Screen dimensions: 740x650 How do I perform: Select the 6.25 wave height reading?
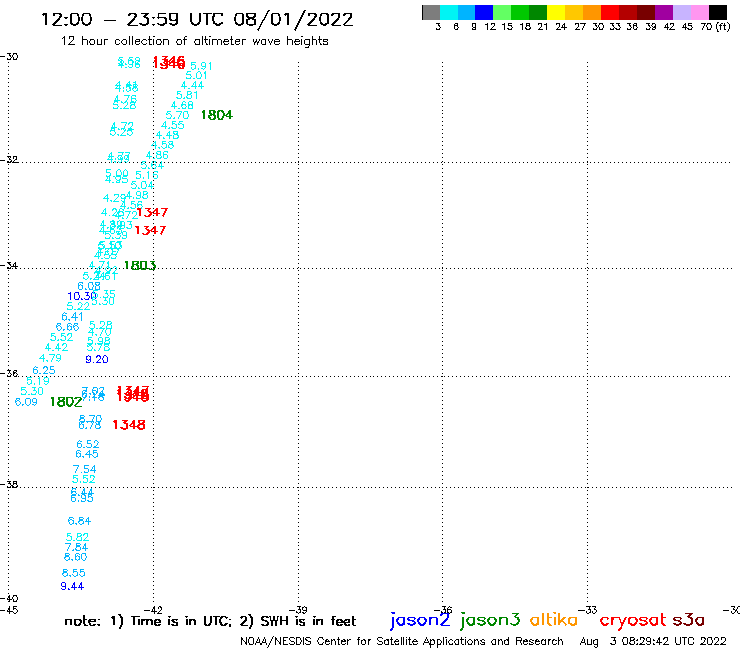pyautogui.click(x=44, y=371)
